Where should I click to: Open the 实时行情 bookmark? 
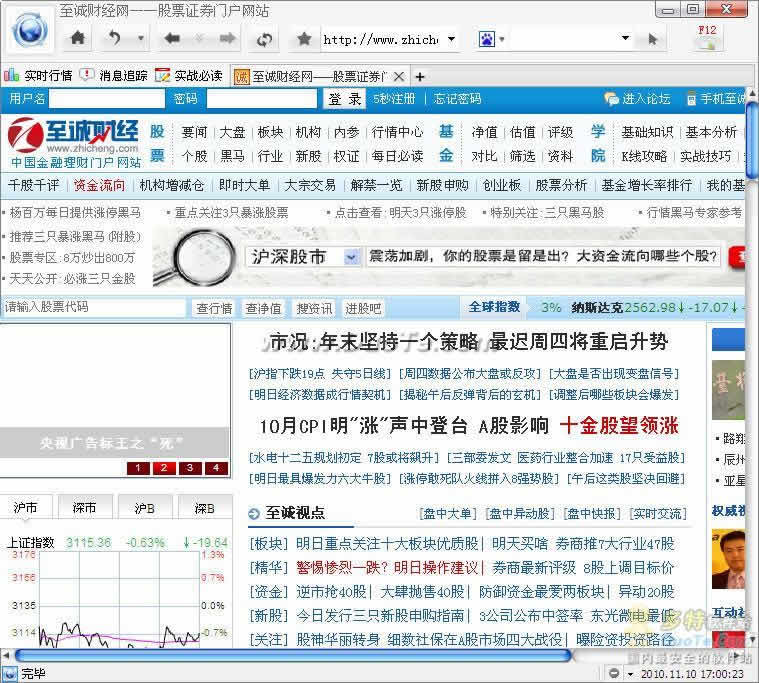(x=40, y=76)
